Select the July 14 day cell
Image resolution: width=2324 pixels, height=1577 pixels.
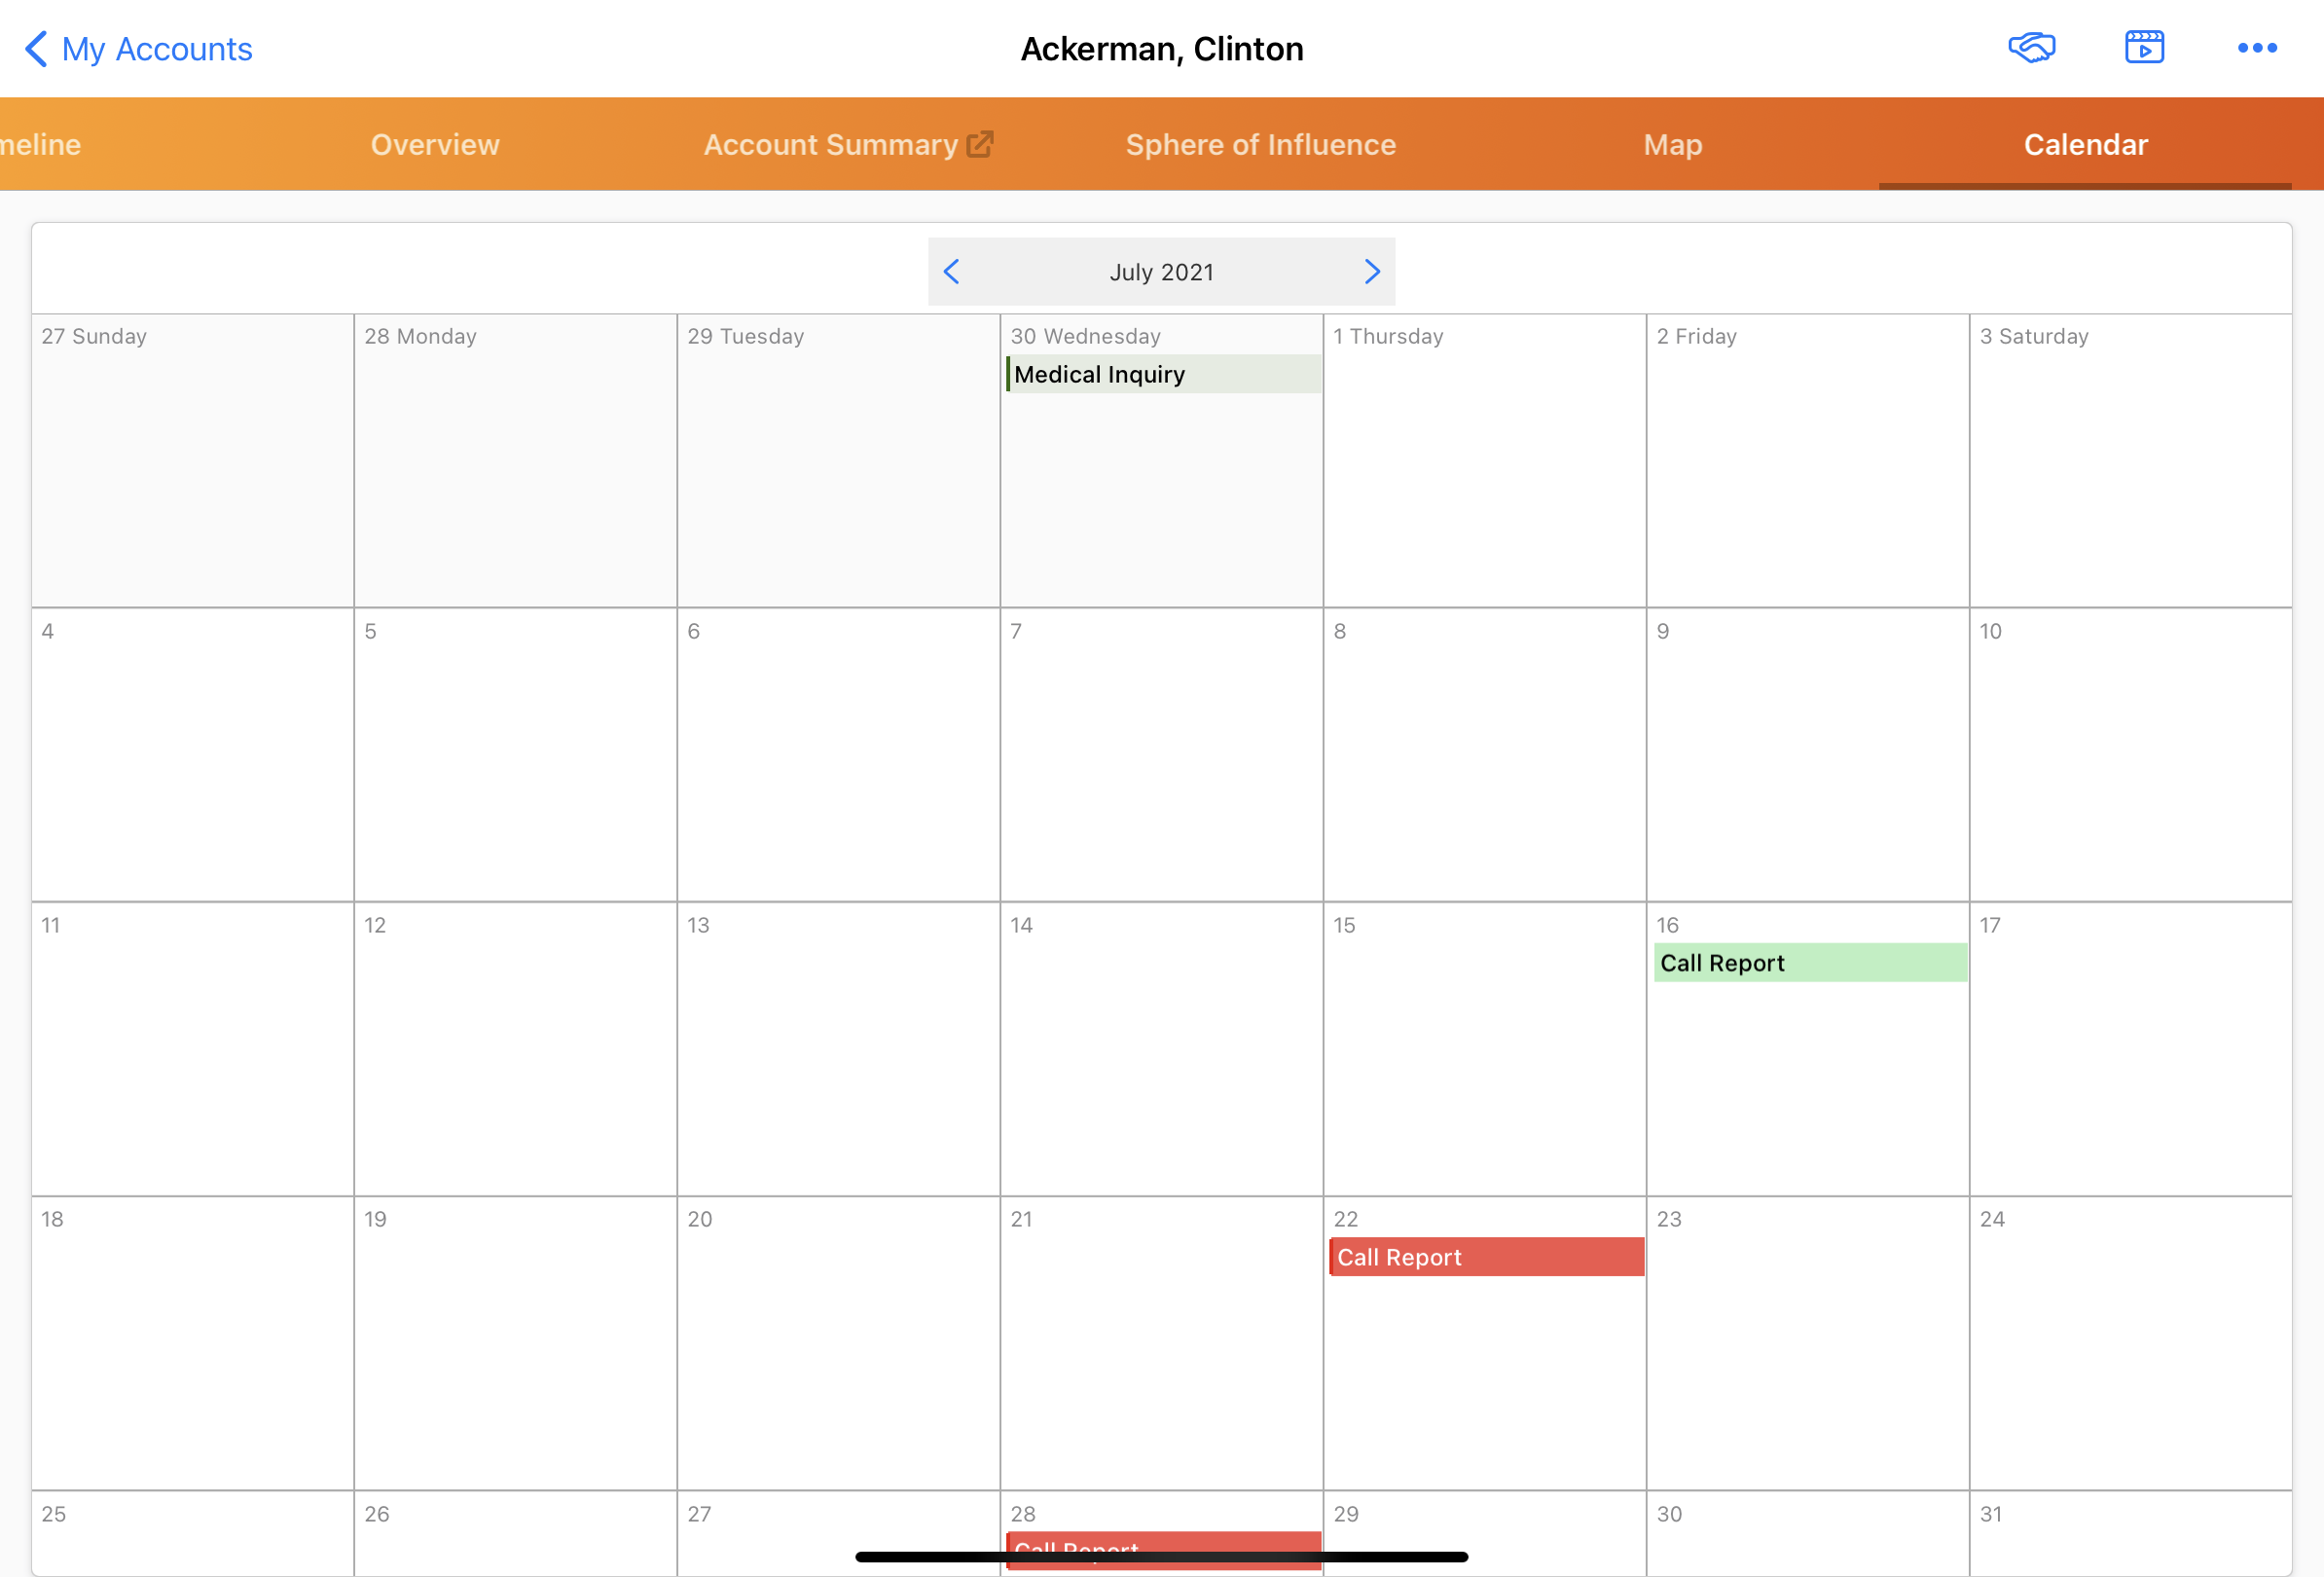coord(1161,1060)
